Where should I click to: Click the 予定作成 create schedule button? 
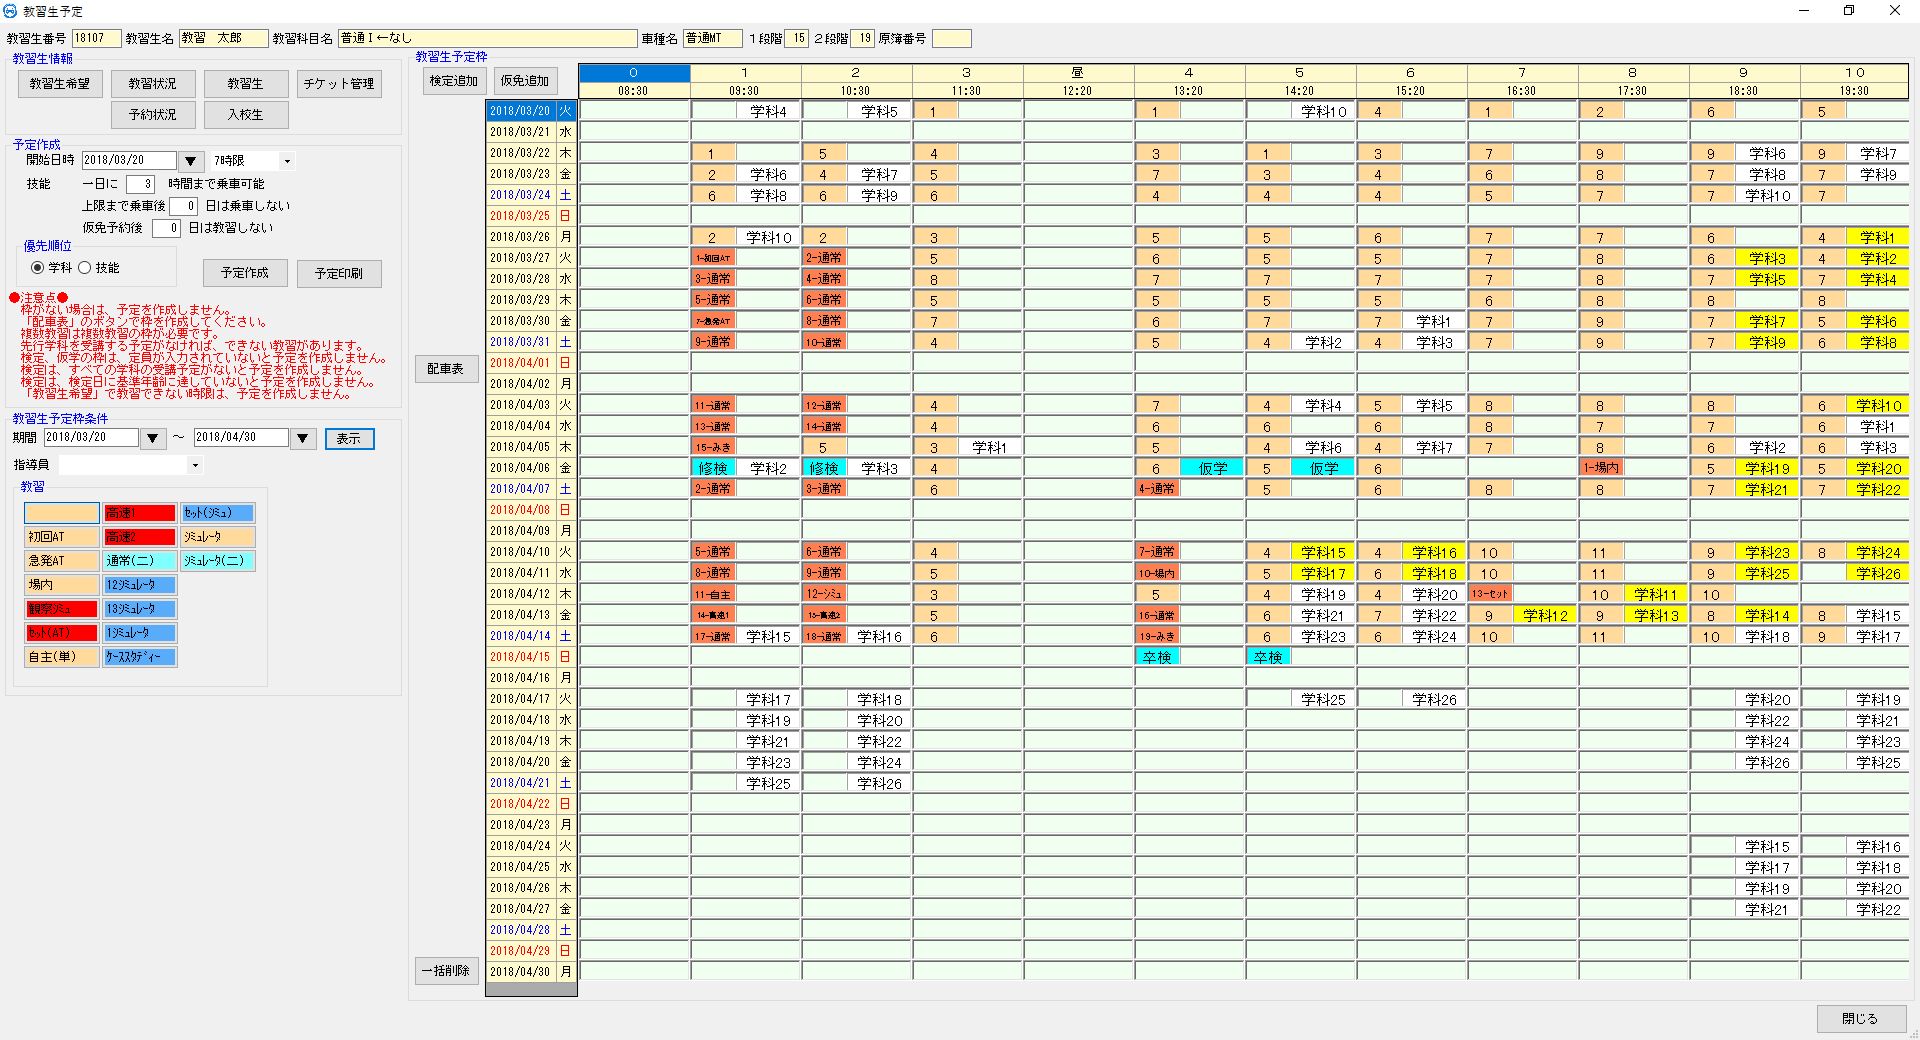point(245,273)
